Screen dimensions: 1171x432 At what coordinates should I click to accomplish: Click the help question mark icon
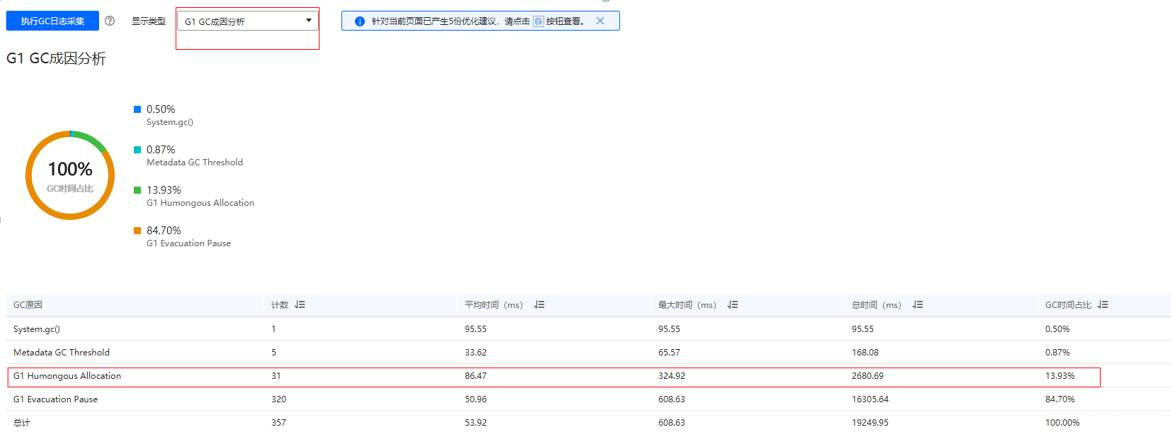click(109, 21)
